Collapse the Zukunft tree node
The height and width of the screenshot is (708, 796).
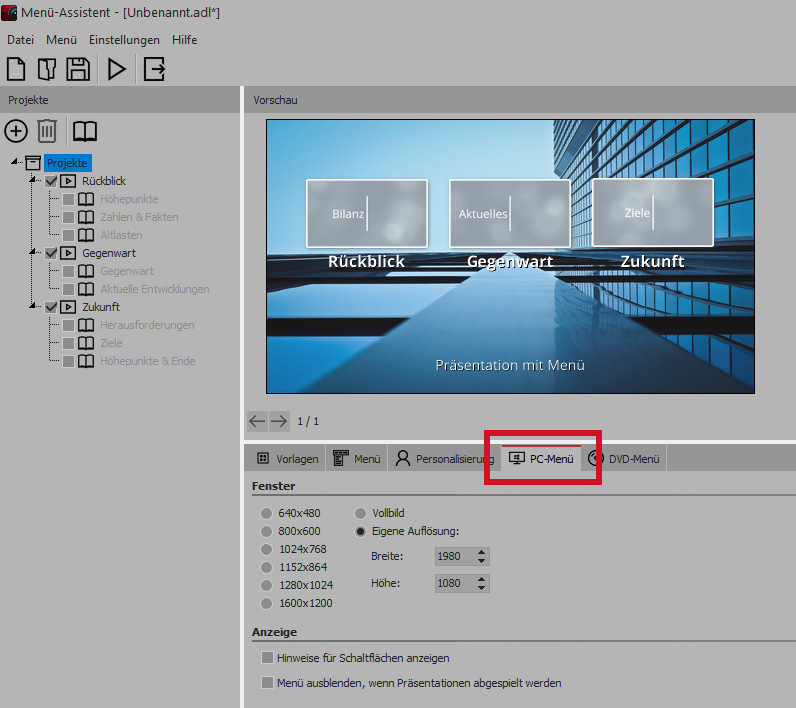[x=32, y=307]
